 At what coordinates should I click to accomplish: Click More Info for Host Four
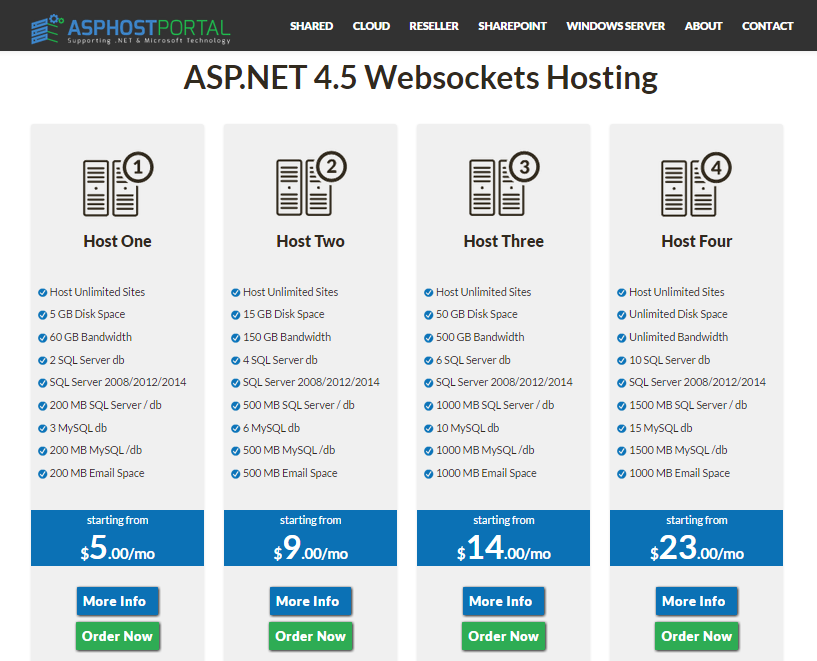coord(697,601)
